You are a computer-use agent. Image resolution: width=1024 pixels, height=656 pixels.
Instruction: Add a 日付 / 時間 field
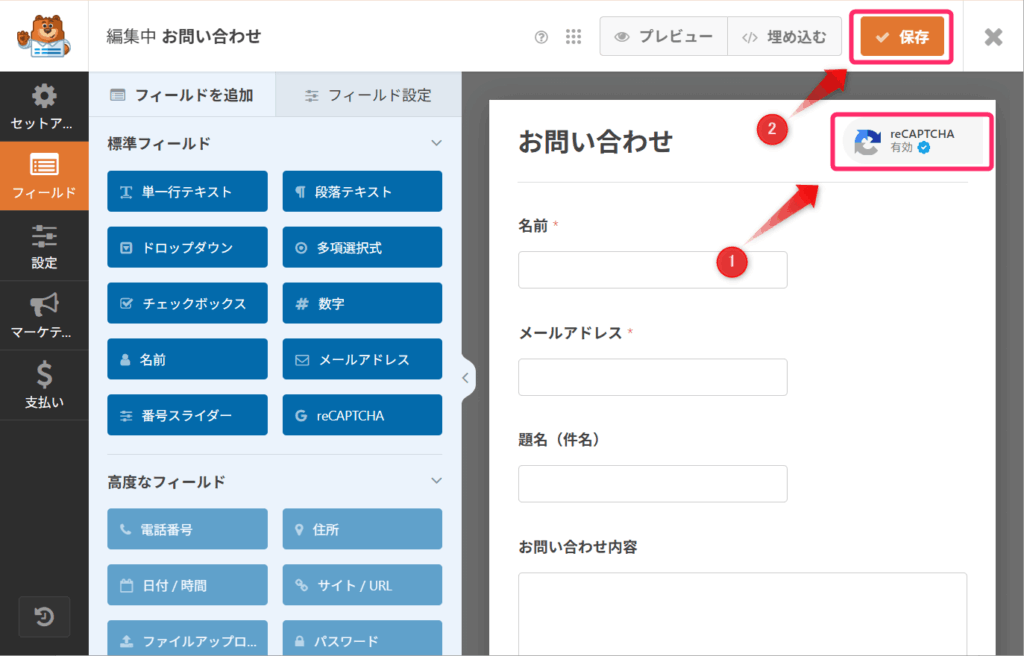tap(187, 585)
